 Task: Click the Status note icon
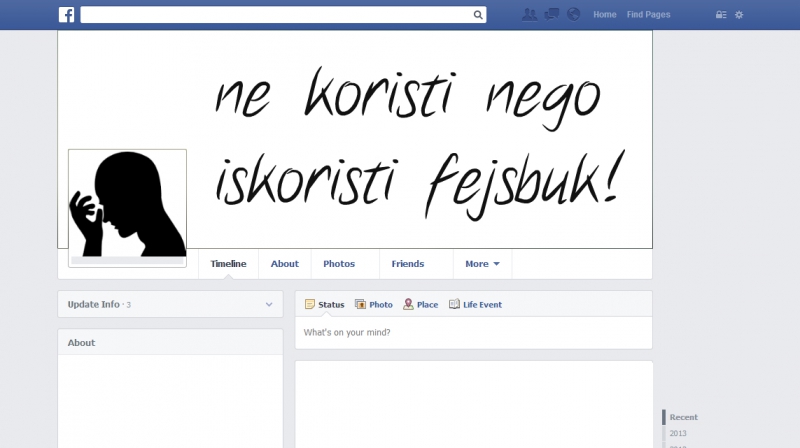pos(310,304)
